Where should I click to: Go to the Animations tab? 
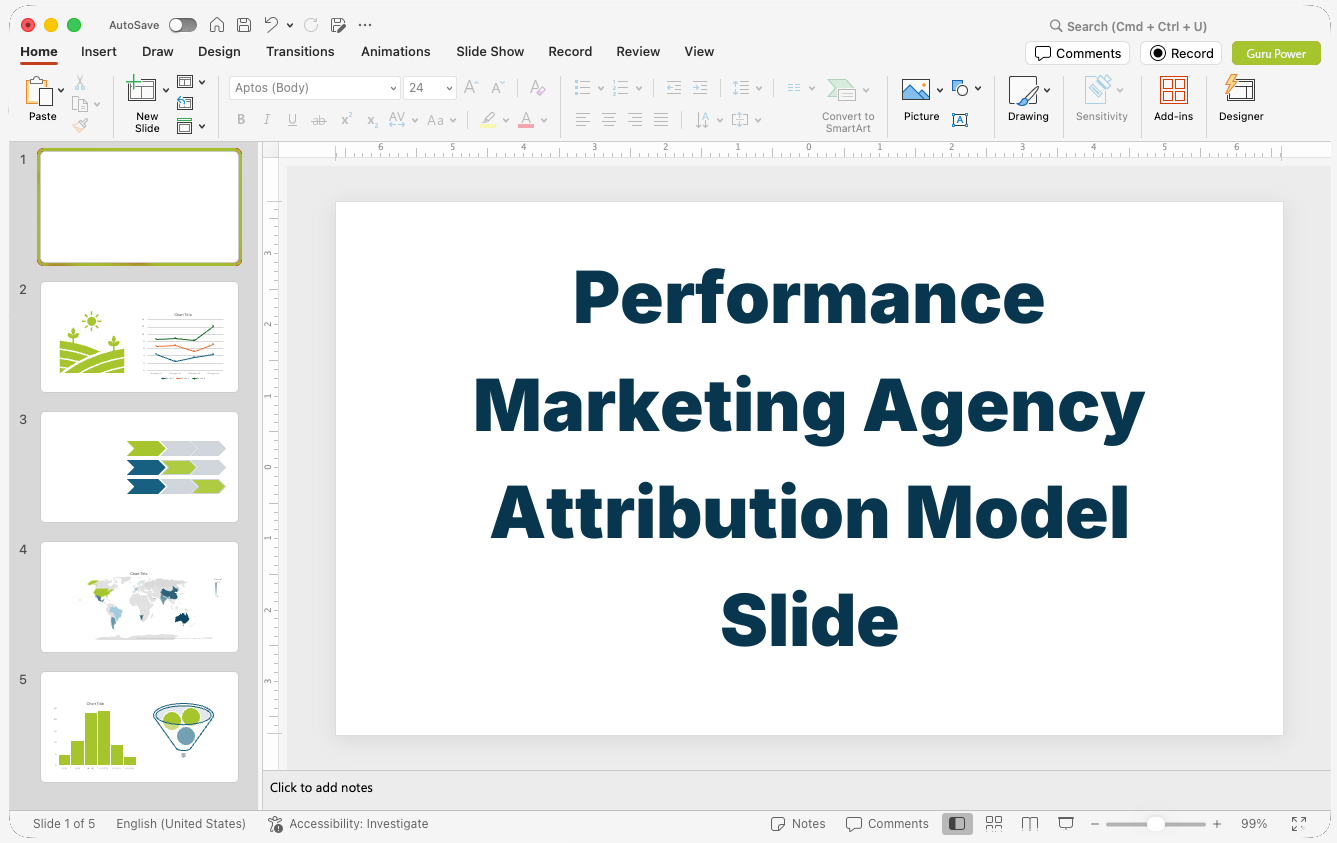(x=396, y=51)
